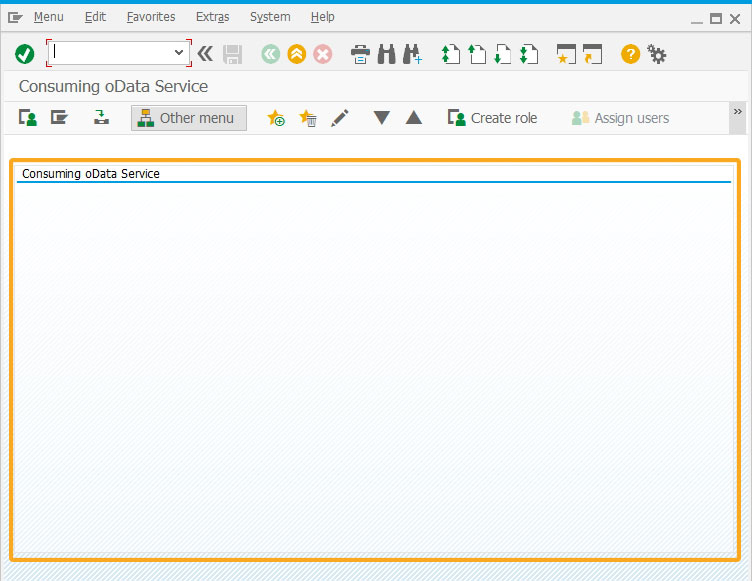Click the Create New Session window icon
This screenshot has width=752, height=581.
(x=566, y=54)
